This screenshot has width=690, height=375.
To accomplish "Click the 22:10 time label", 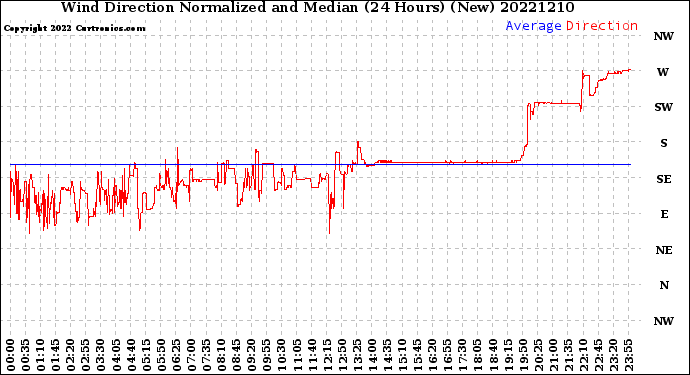I will pos(583,356).
